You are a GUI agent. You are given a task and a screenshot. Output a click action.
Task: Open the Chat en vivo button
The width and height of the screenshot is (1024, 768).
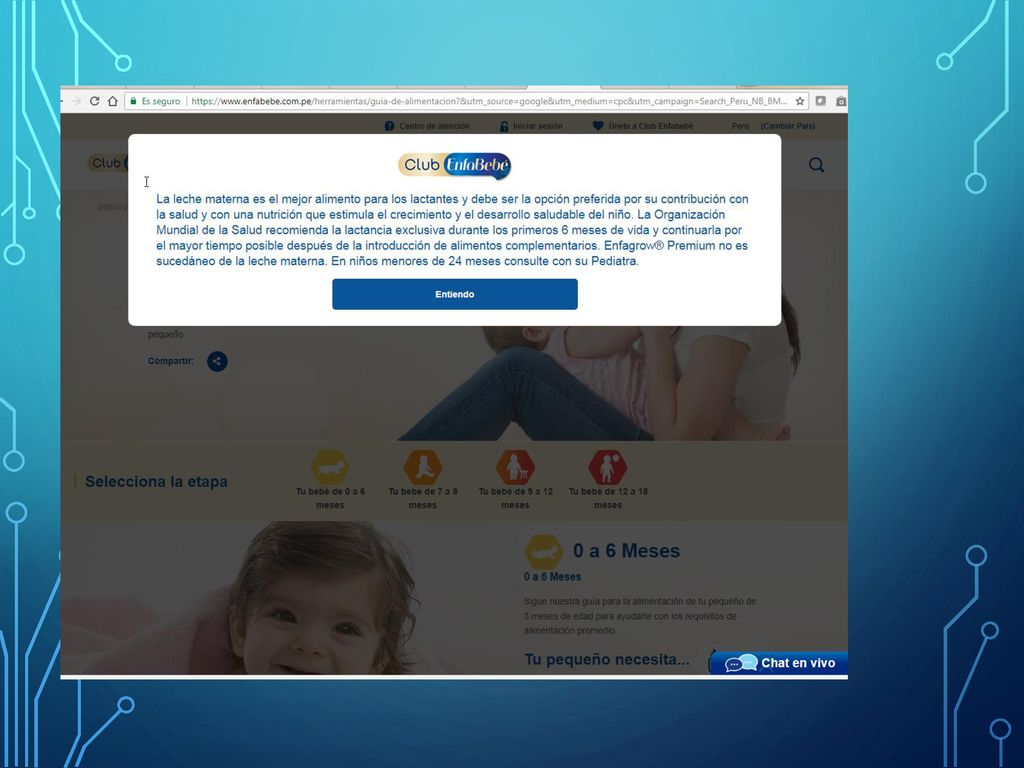pyautogui.click(x=778, y=662)
